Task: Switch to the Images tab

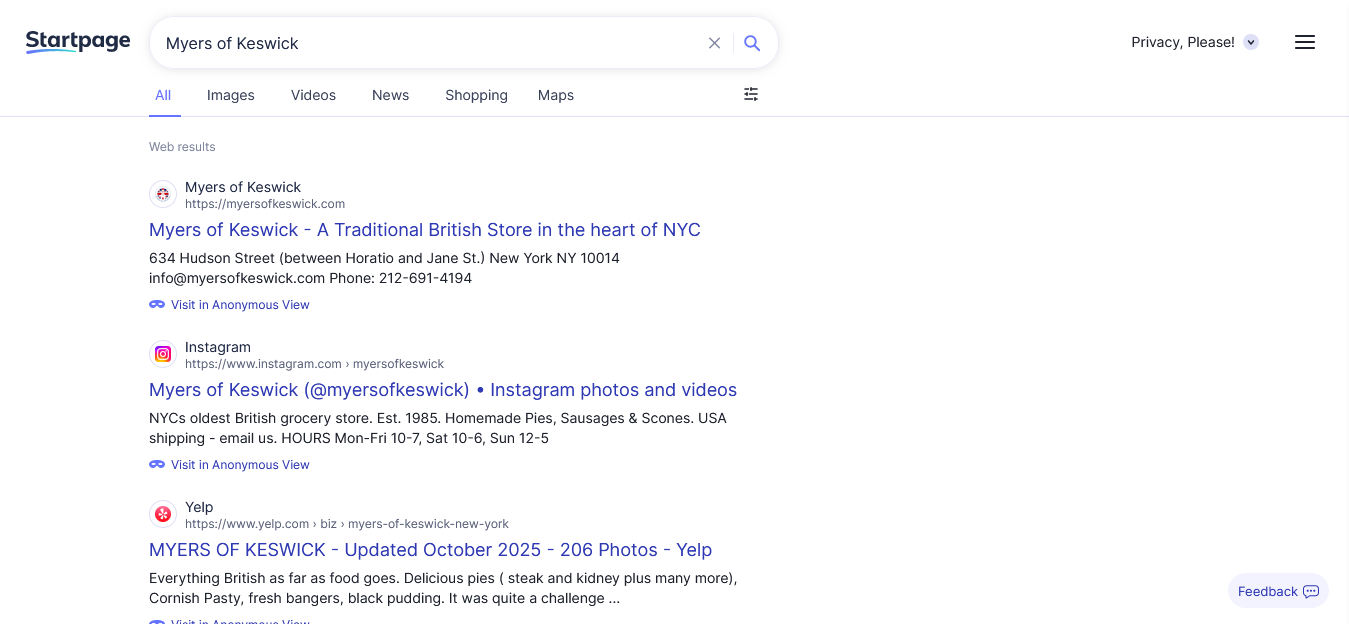Action: pyautogui.click(x=231, y=95)
